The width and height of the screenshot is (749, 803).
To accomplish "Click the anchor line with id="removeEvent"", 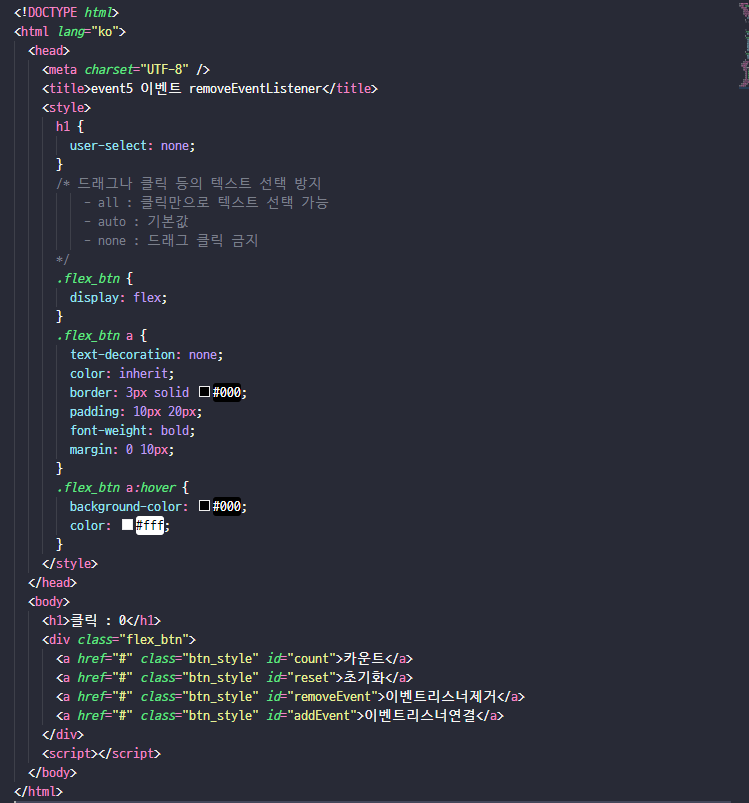I will pos(290,696).
